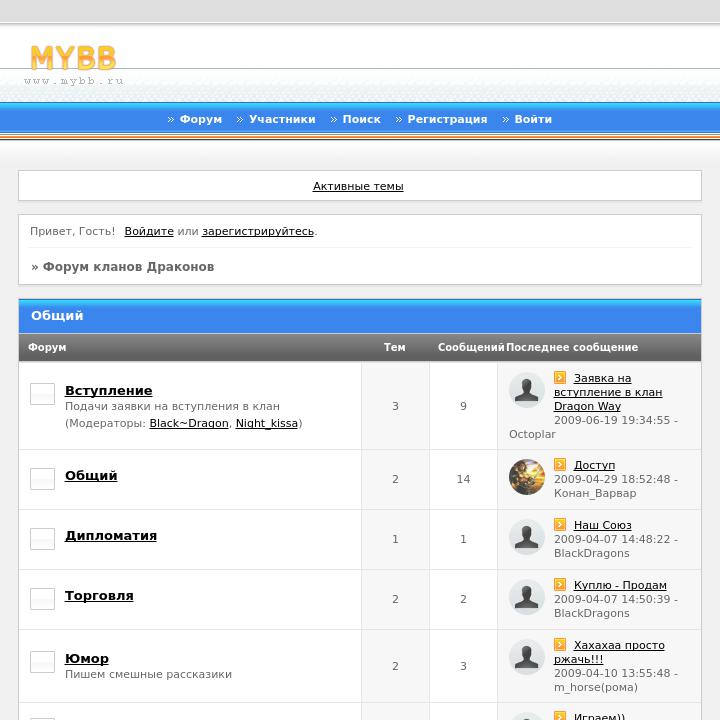The width and height of the screenshot is (720, 720).
Task: Click the Общий category header
Action: 360,316
